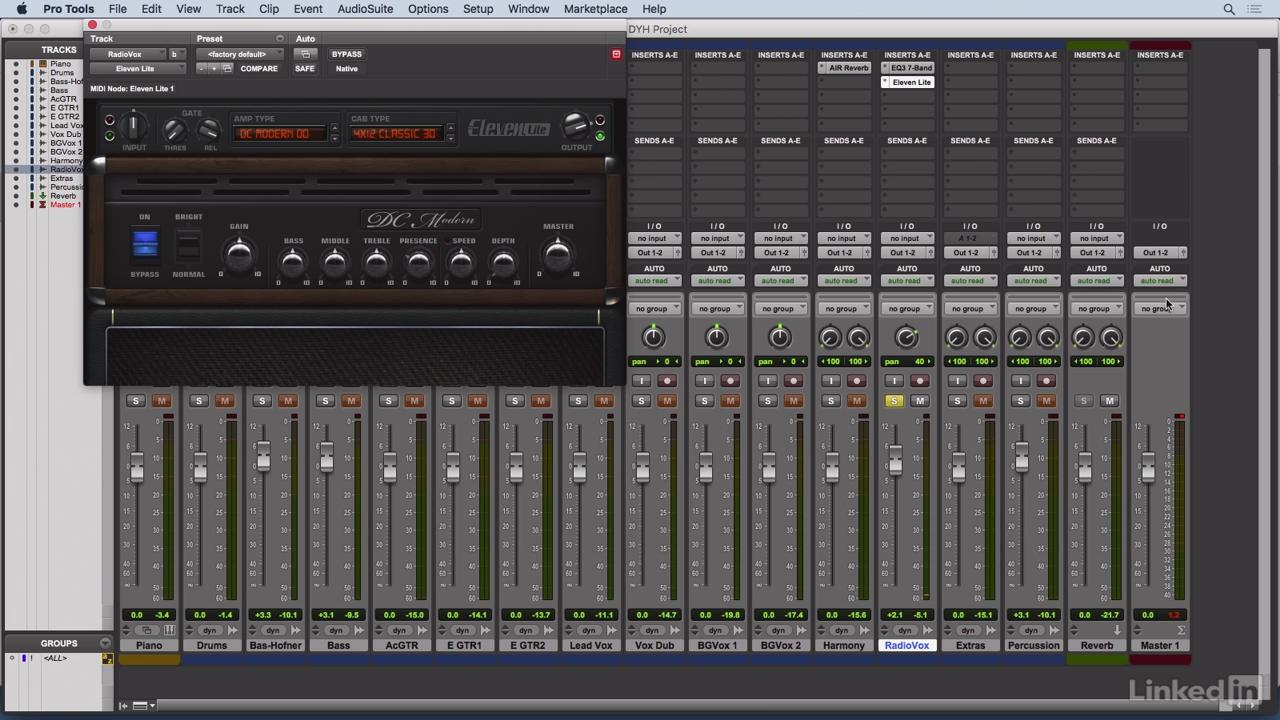This screenshot has height=720, width=1280.
Task: Open the Groups panel dropdown arrow
Action: tap(105, 643)
